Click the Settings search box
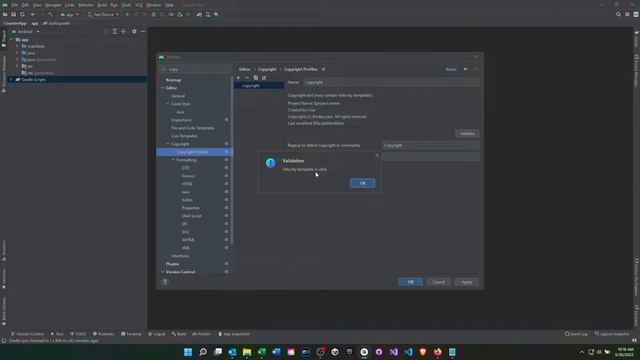This screenshot has width=640, height=360. point(195,69)
